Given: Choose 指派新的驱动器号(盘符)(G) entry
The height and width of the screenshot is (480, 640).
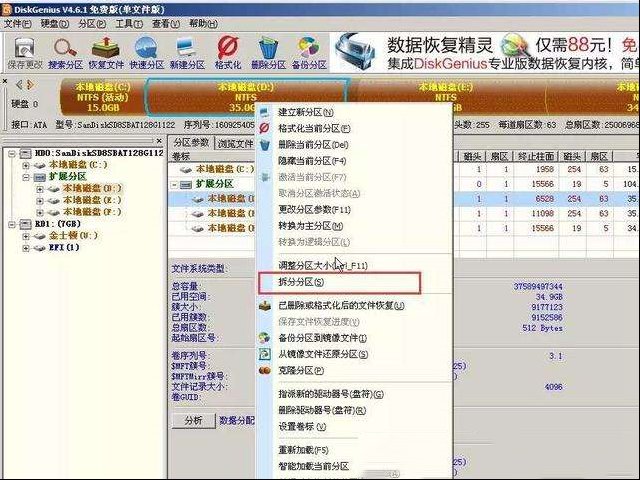Looking at the screenshot, I should (x=331, y=394).
